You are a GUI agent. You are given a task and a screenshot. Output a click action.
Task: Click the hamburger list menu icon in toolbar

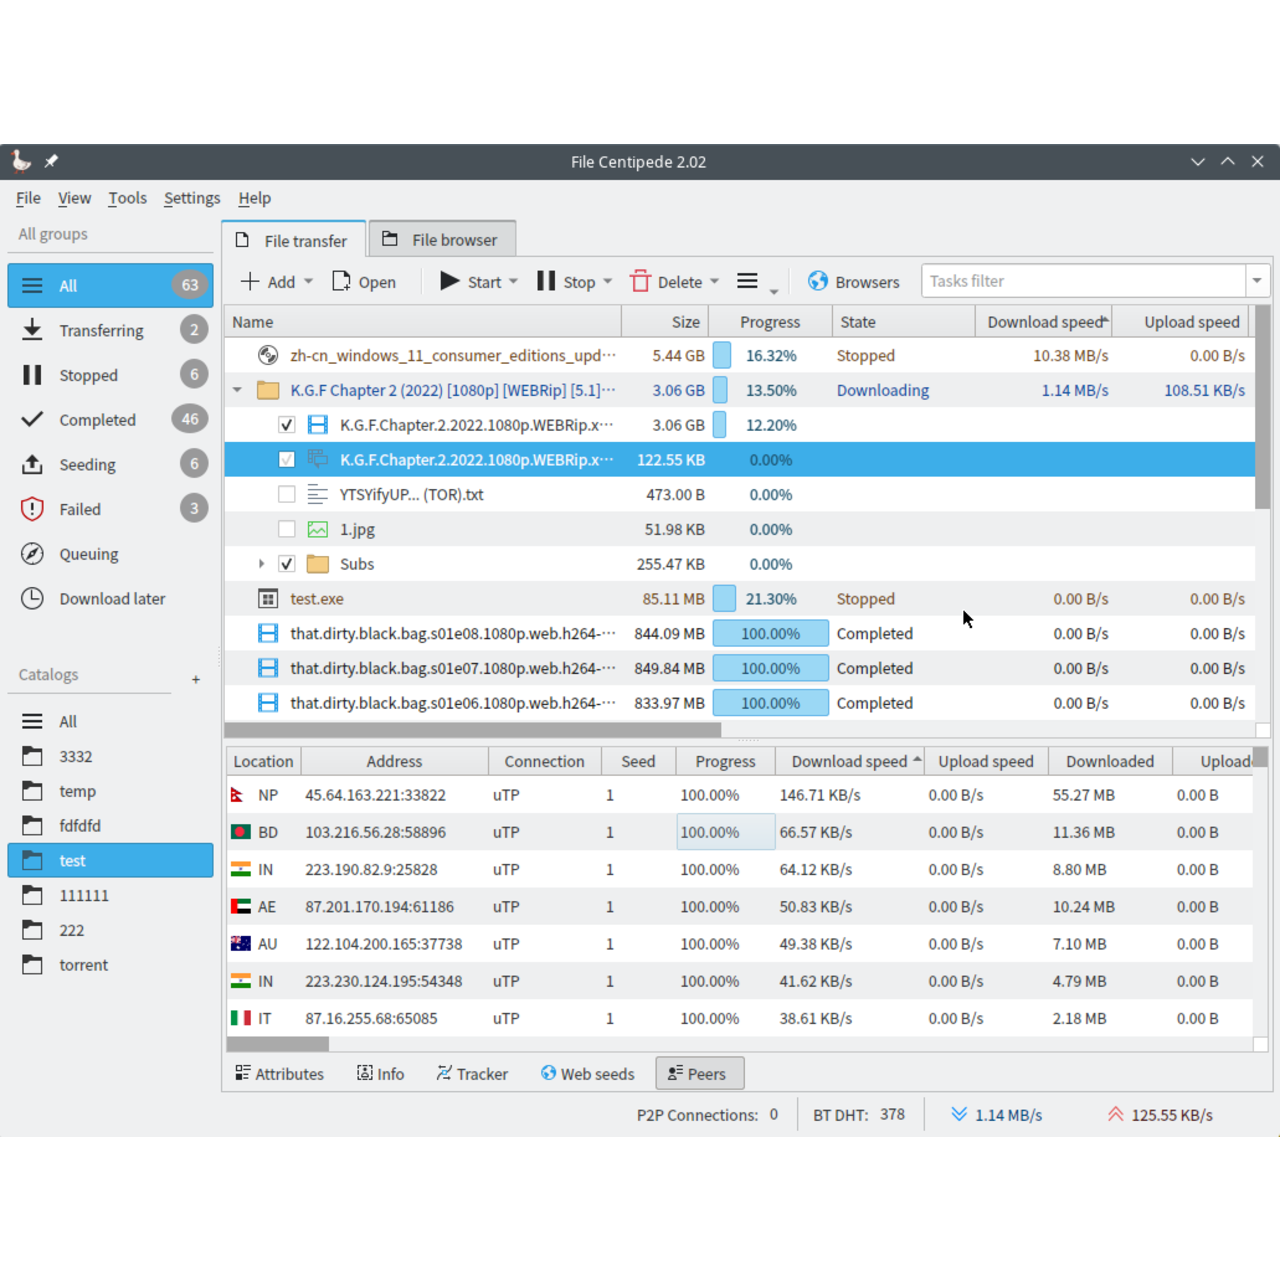[x=747, y=282]
